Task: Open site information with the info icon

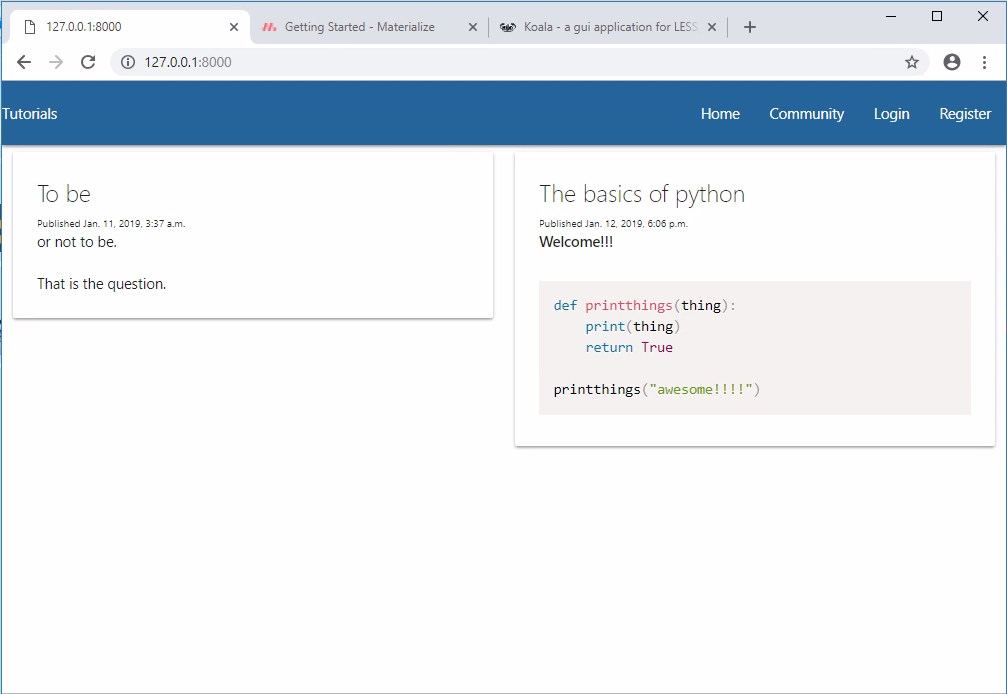Action: [126, 61]
